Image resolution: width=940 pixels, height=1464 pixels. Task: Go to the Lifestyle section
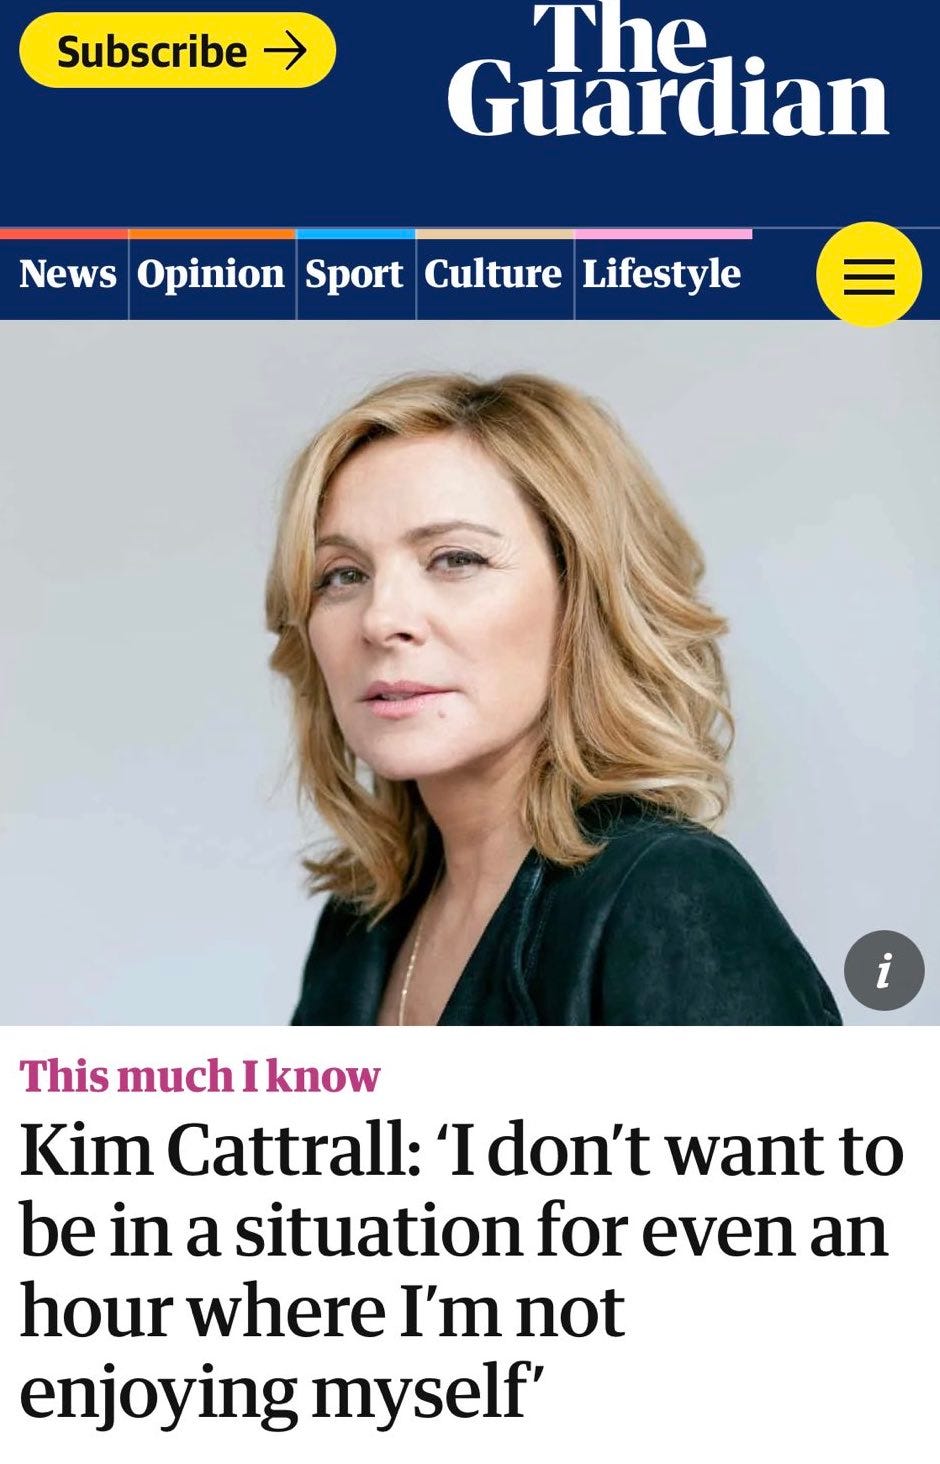662,275
